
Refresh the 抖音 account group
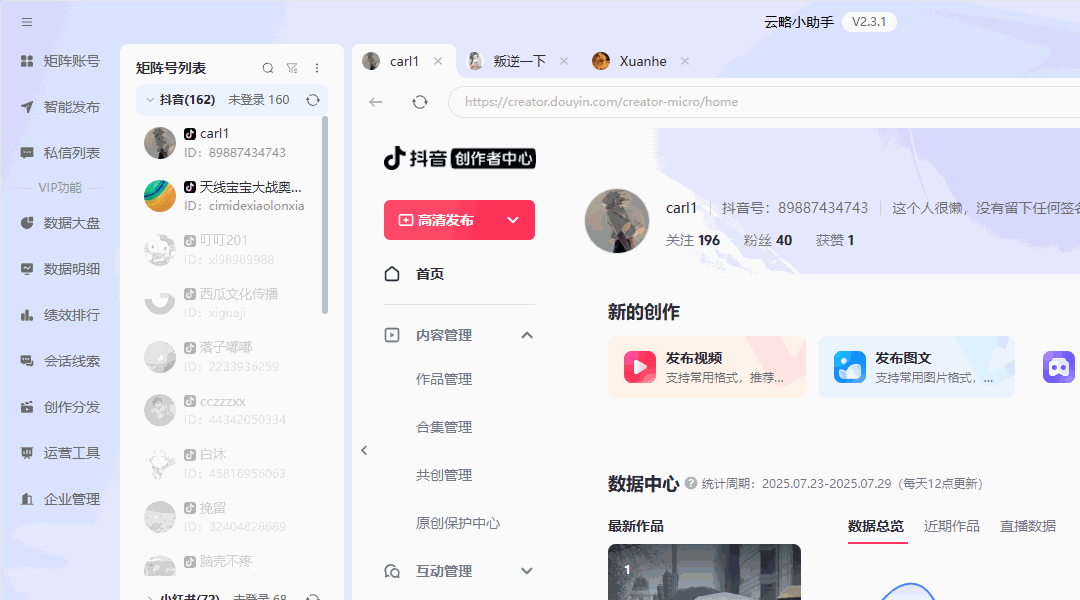click(313, 100)
